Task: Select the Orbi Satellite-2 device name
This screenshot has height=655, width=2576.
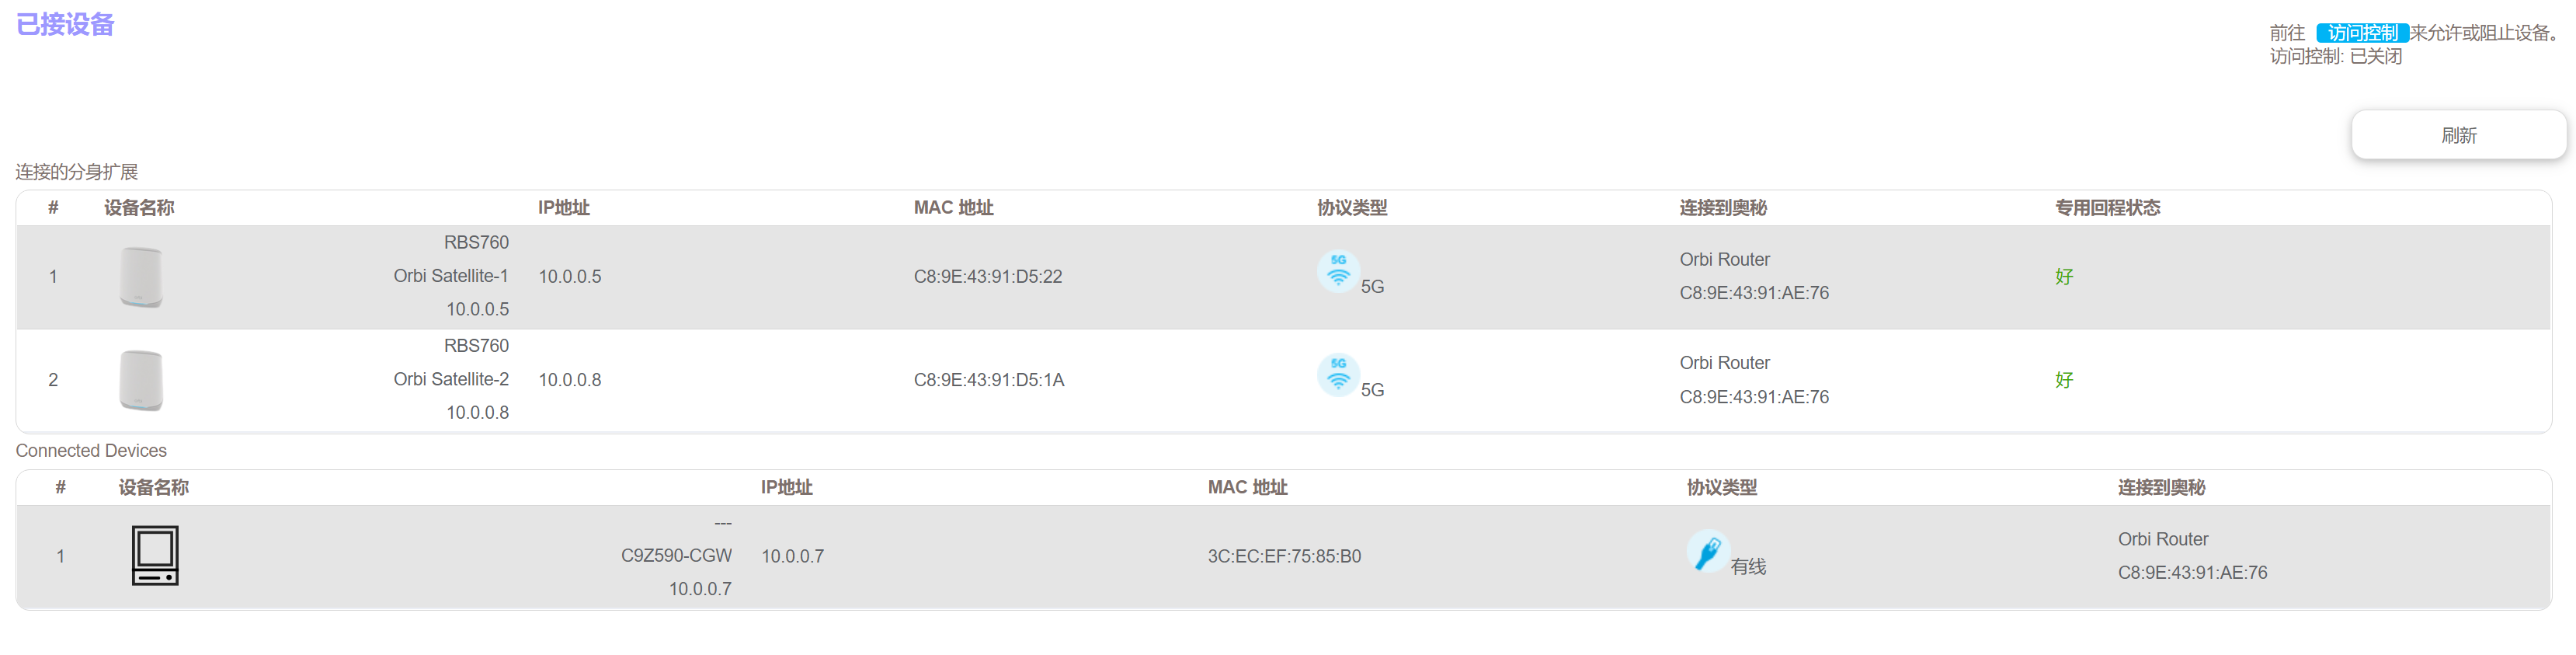Action: click(x=450, y=379)
